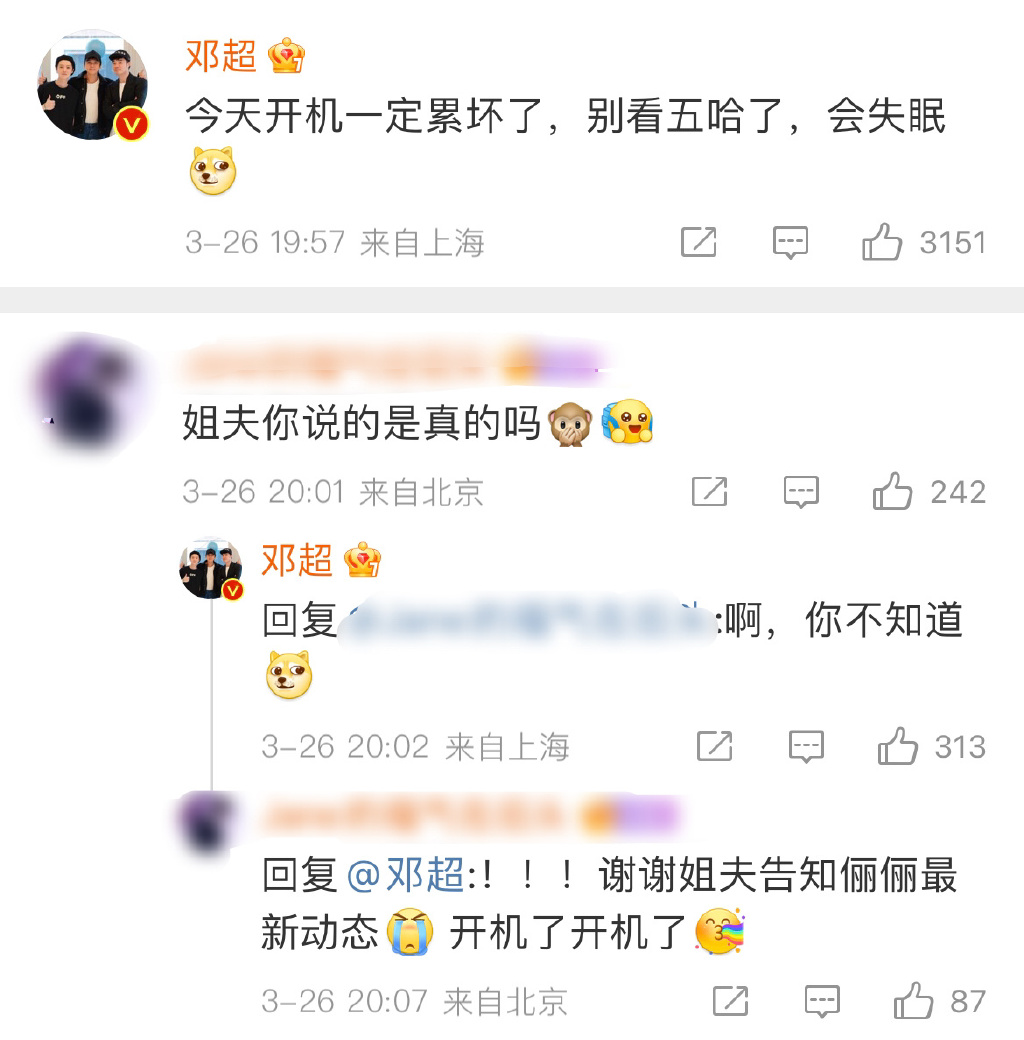Reply to the 3-26 20:01 Beijing comment

[800, 492]
